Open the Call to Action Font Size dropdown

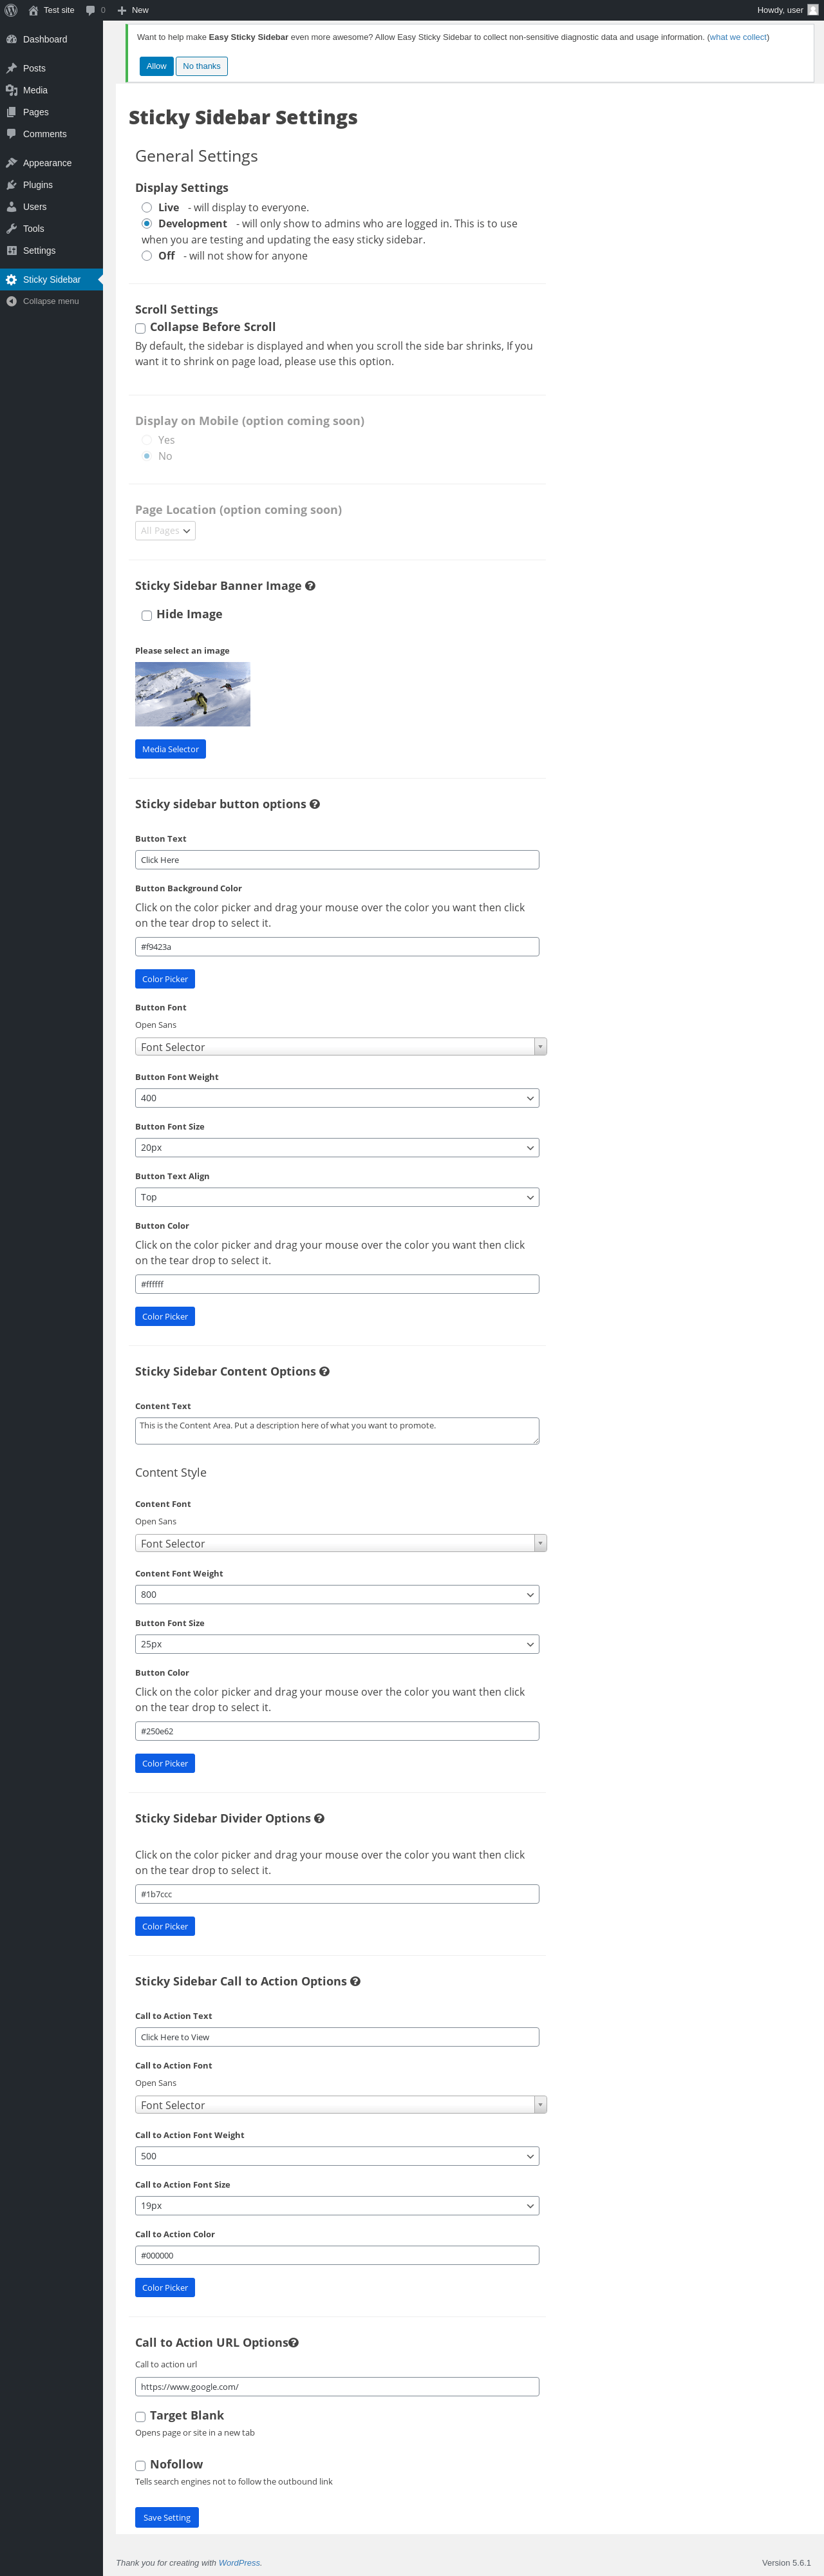[337, 2205]
